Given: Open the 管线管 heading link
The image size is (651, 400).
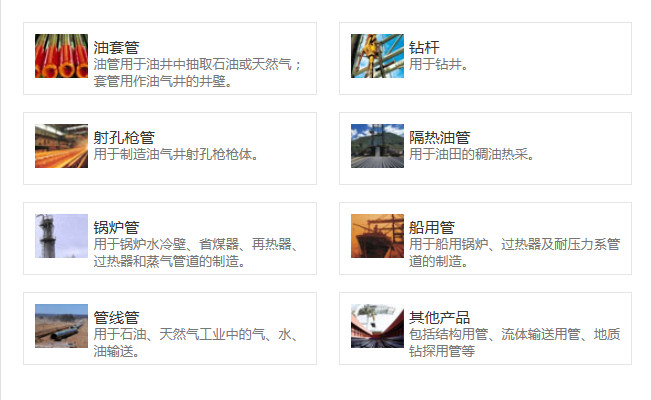Looking at the screenshot, I should 116,317.
